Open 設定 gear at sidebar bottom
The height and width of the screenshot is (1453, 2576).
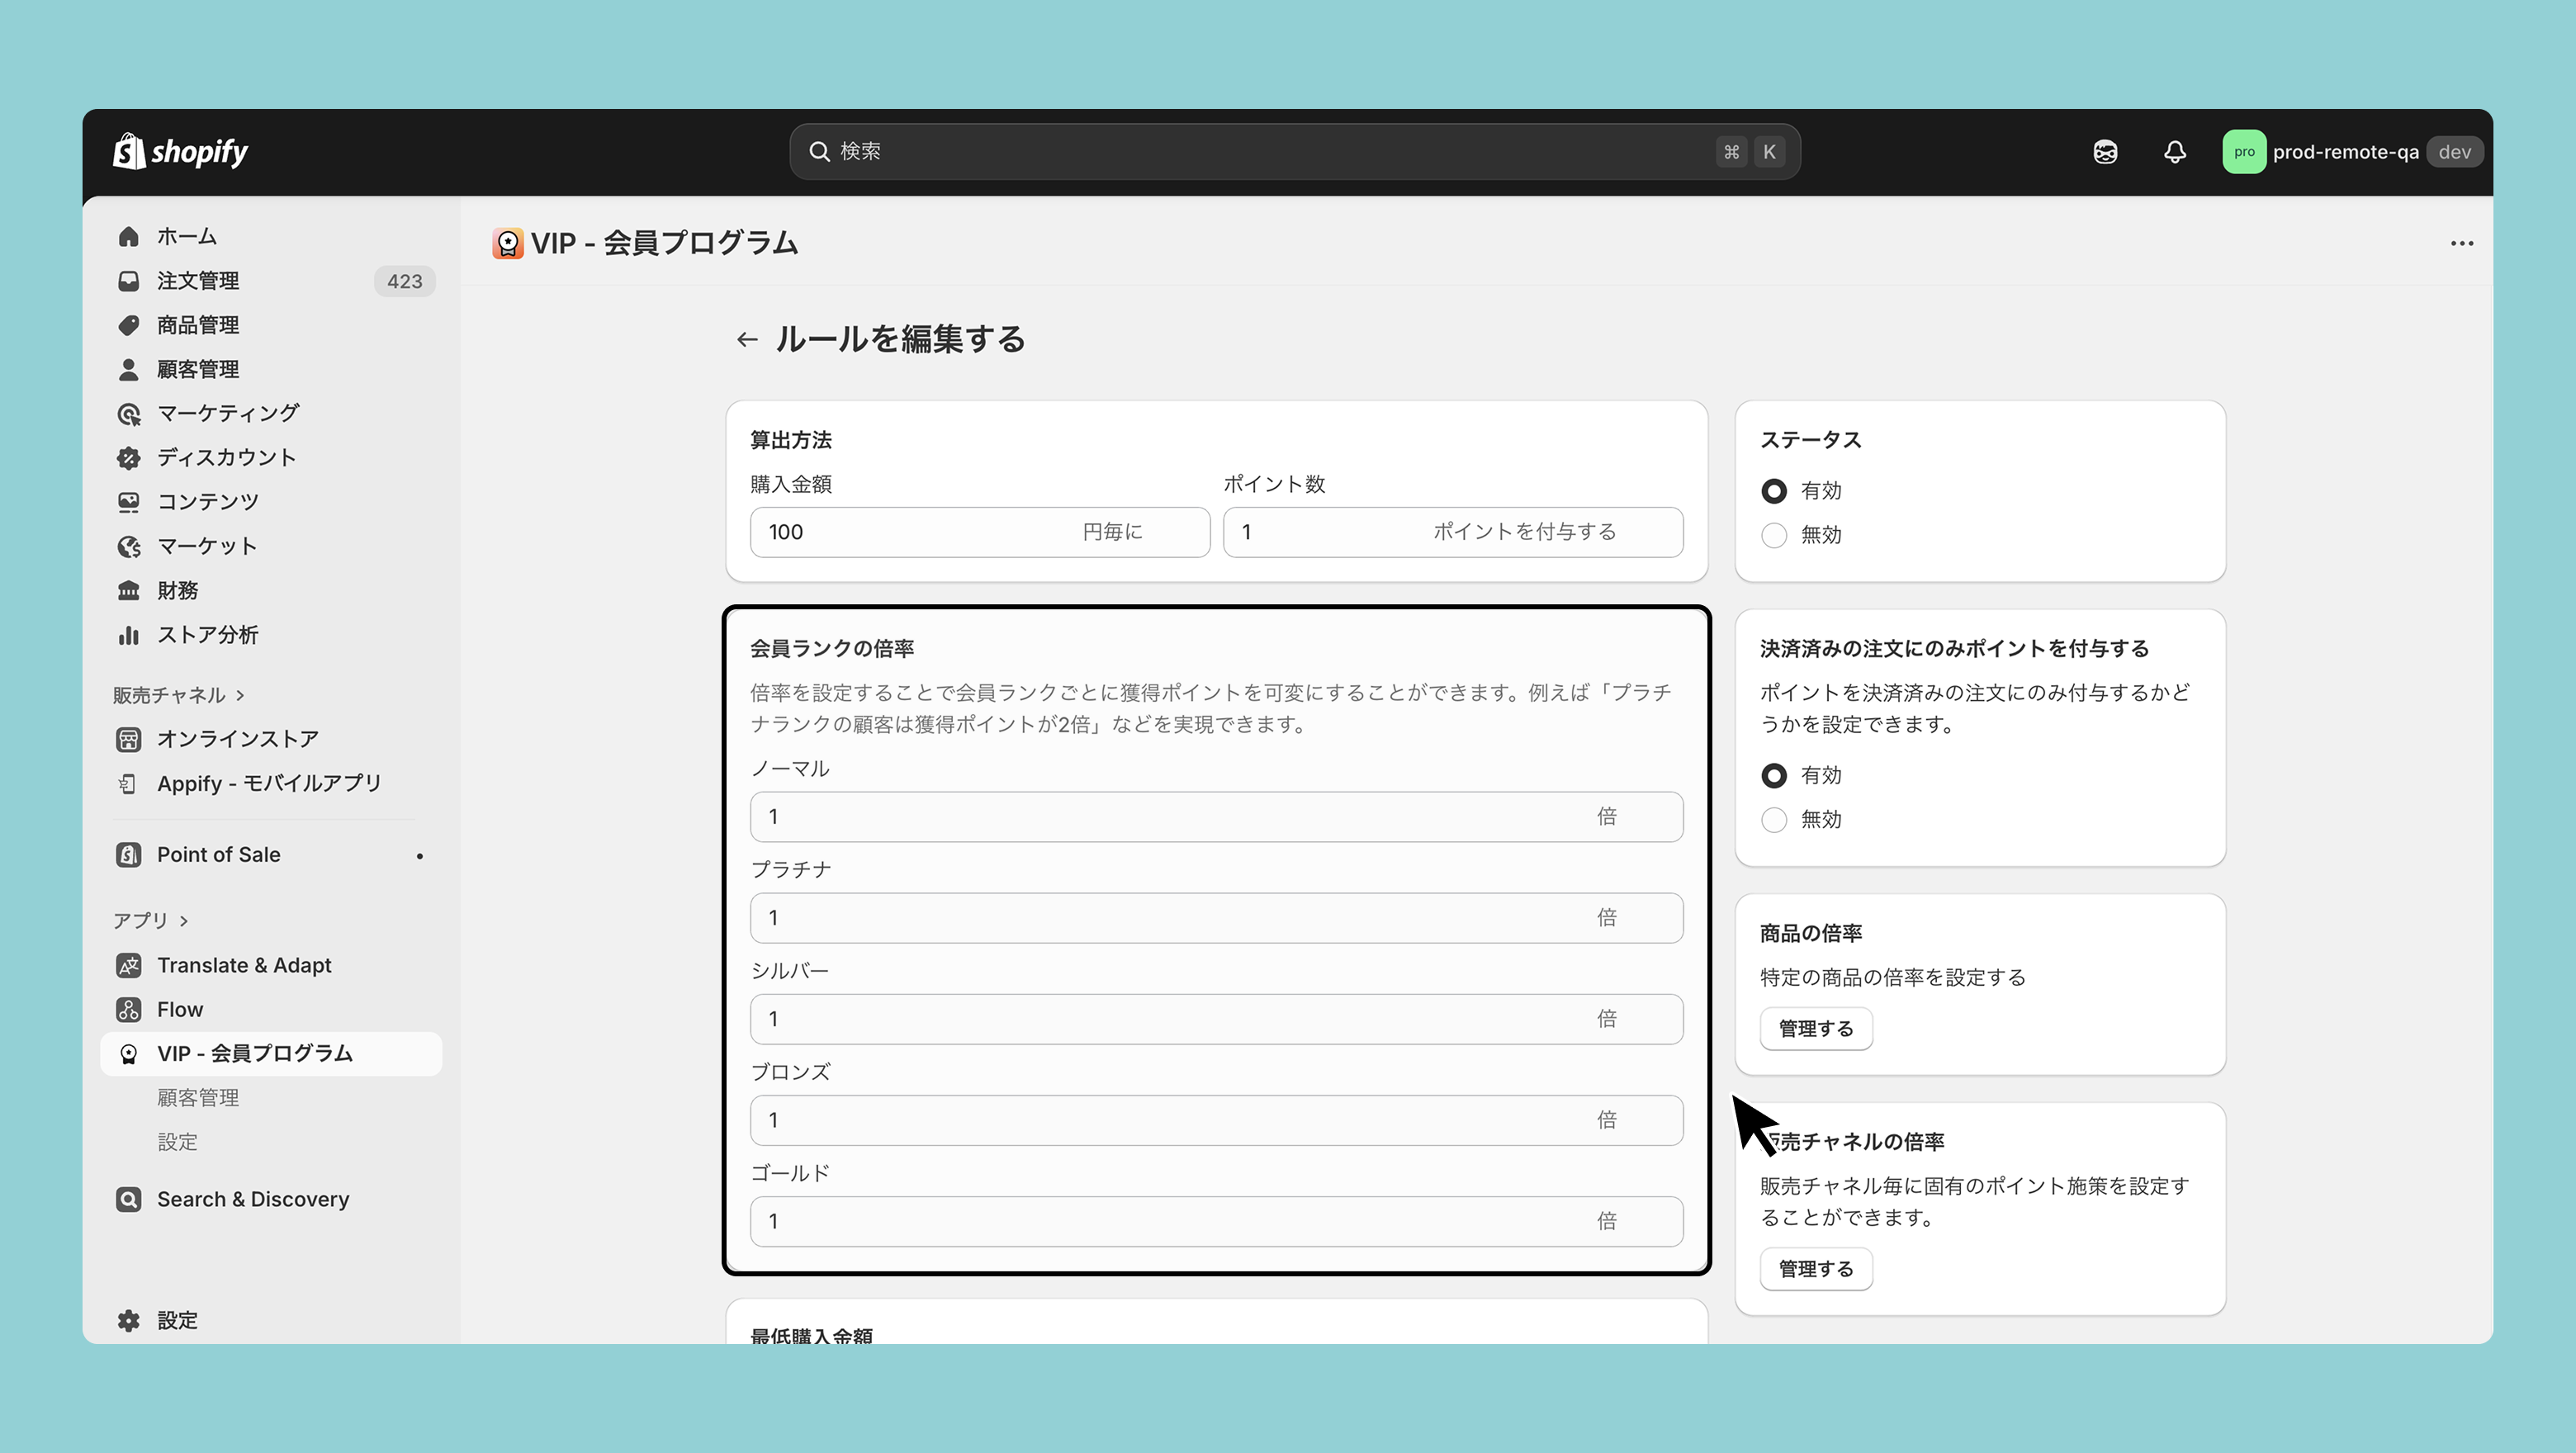pos(177,1320)
